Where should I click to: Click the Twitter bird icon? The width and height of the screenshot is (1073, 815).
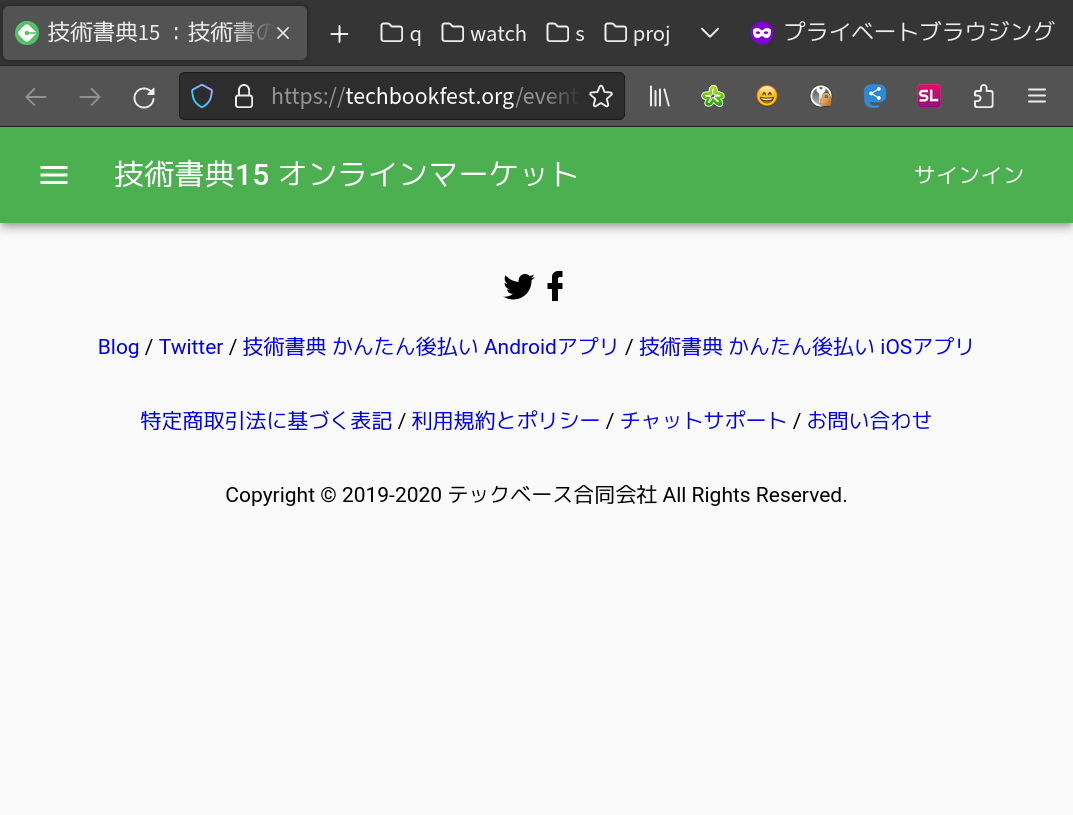519,286
